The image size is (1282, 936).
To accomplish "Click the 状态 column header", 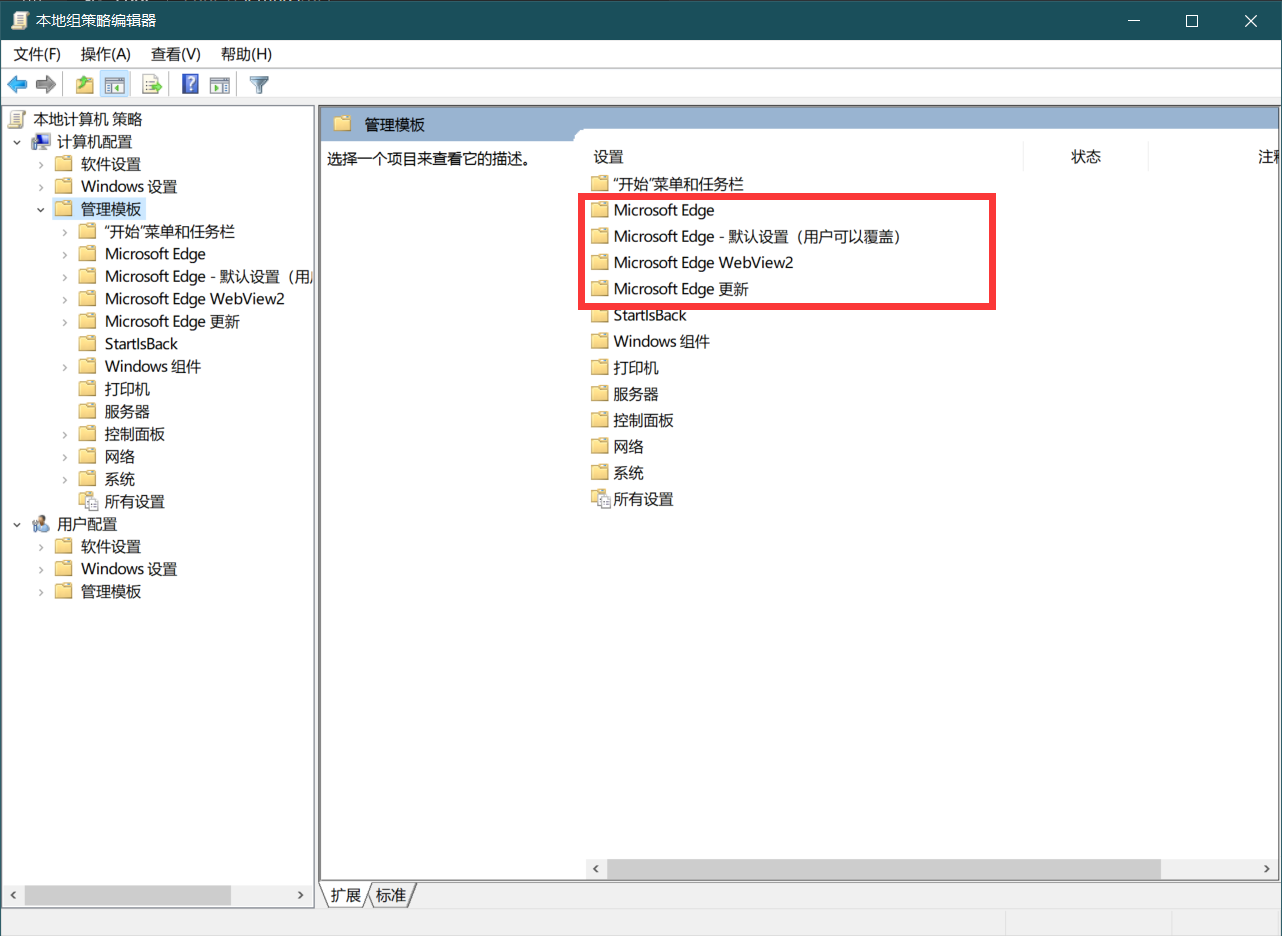I will (1085, 157).
